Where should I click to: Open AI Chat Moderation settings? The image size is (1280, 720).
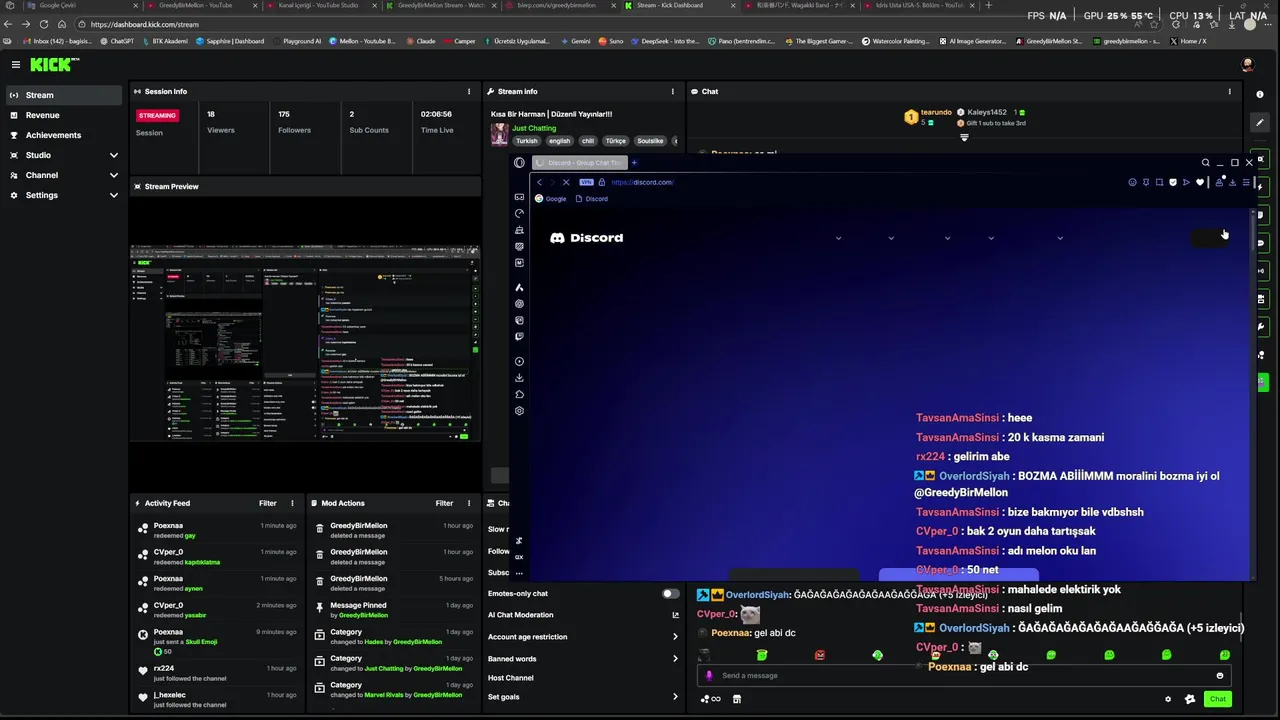click(583, 615)
